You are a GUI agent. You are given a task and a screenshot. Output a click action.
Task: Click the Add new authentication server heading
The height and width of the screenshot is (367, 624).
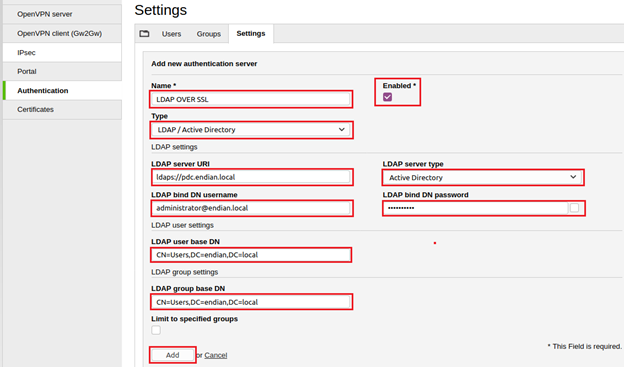(x=204, y=64)
